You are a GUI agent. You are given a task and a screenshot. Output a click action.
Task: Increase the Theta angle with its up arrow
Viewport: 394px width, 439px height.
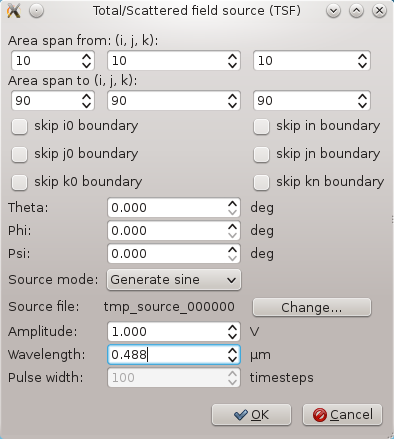coord(232,203)
